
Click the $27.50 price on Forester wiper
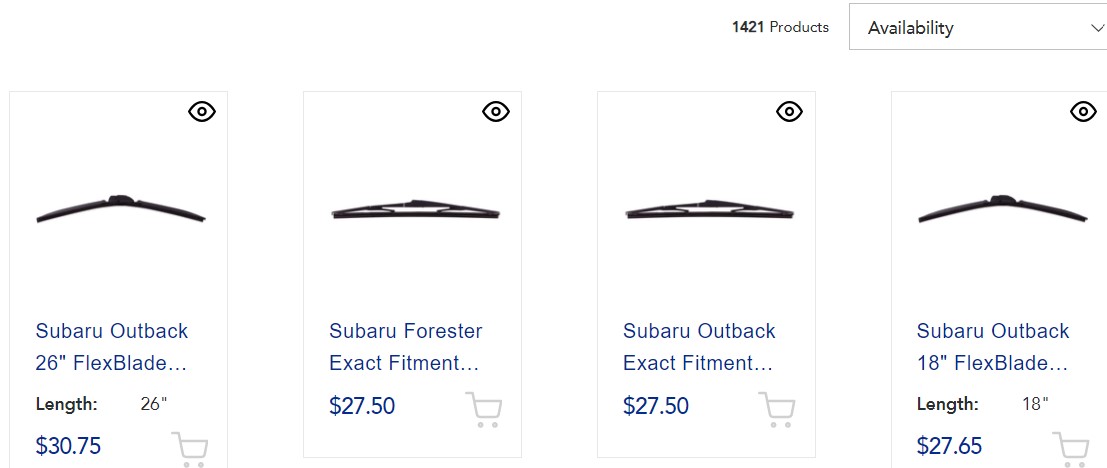pos(362,406)
